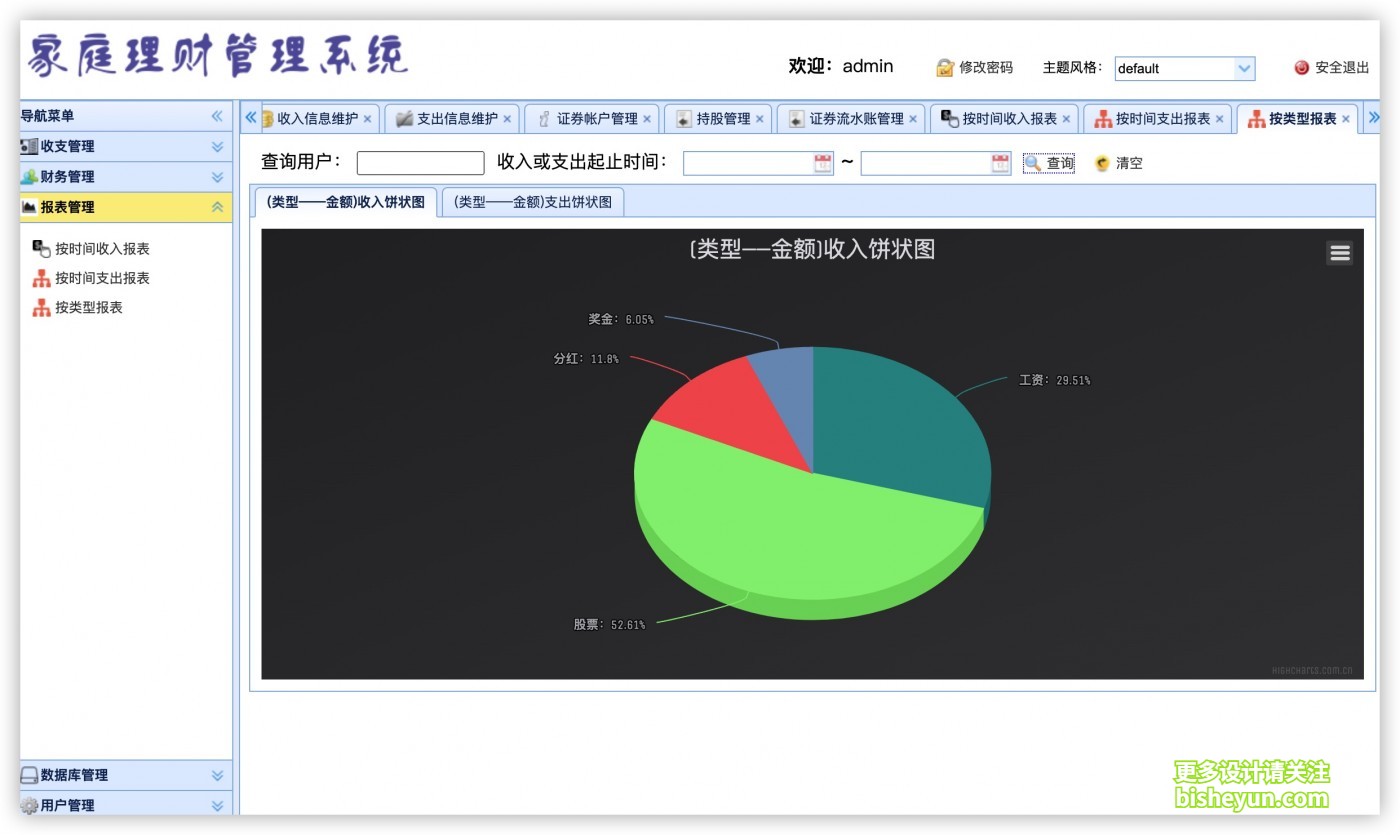
Task: Click the 按时间支出报表 tree icon
Action: click(x=41, y=278)
